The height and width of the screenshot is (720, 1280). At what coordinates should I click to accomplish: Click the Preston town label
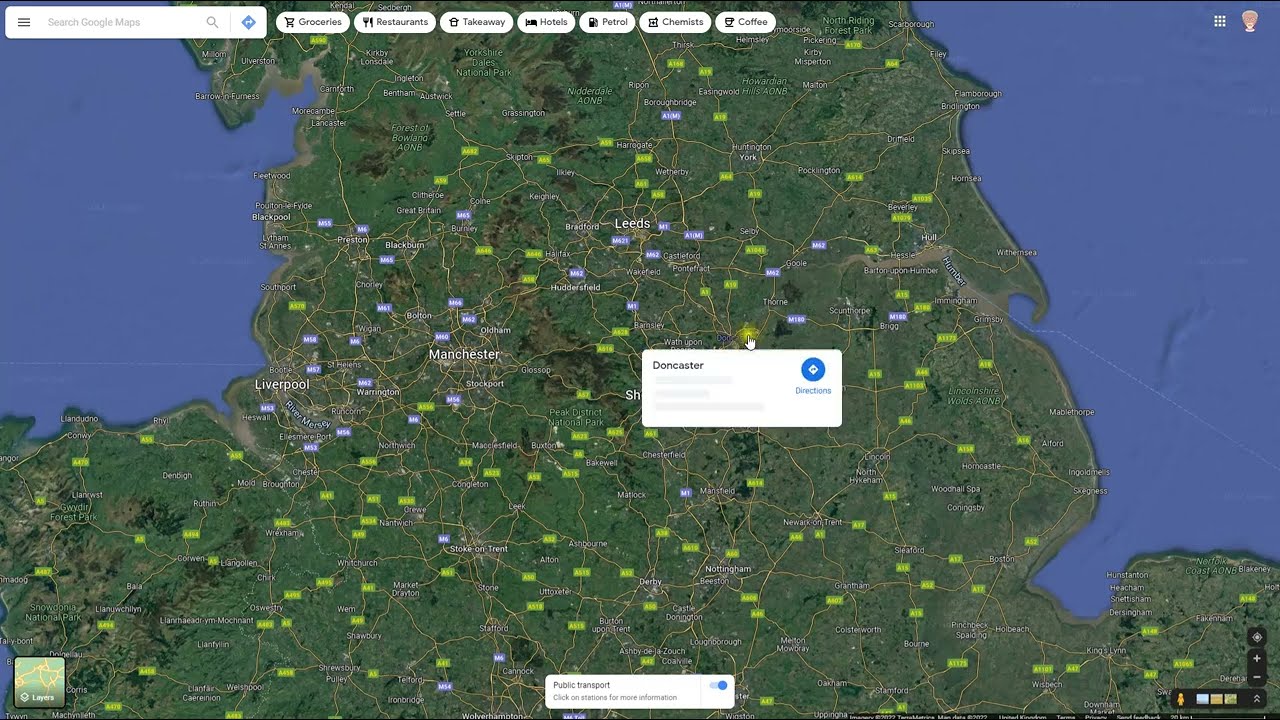[x=353, y=240]
